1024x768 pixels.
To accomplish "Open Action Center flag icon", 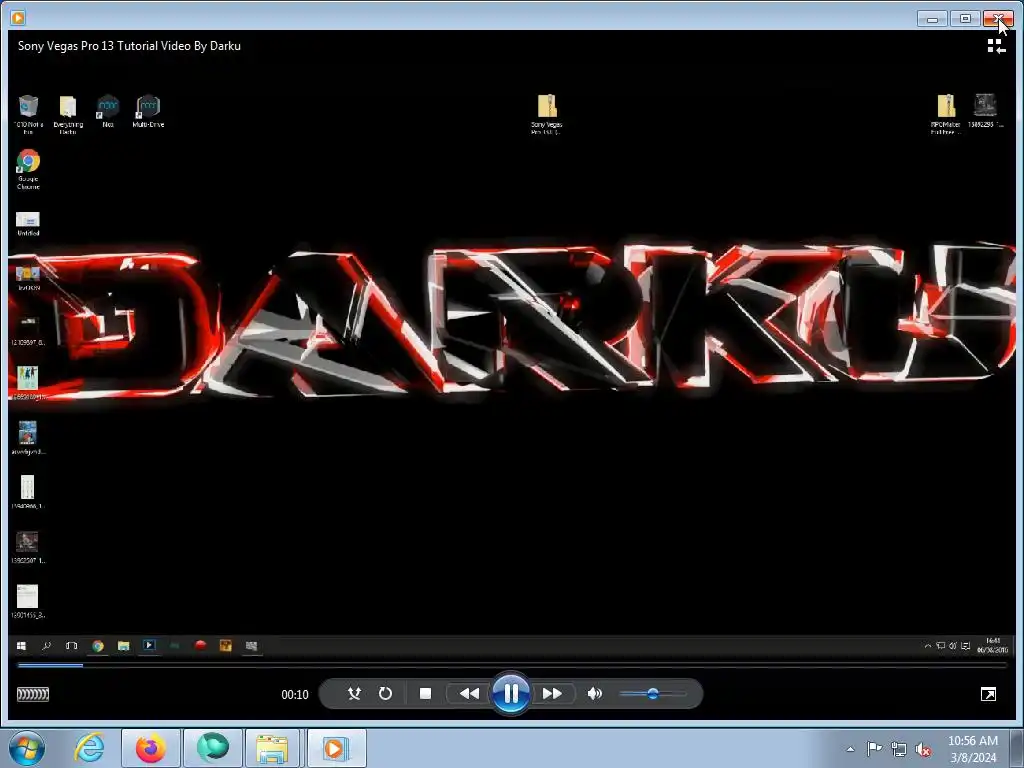I will [874, 748].
